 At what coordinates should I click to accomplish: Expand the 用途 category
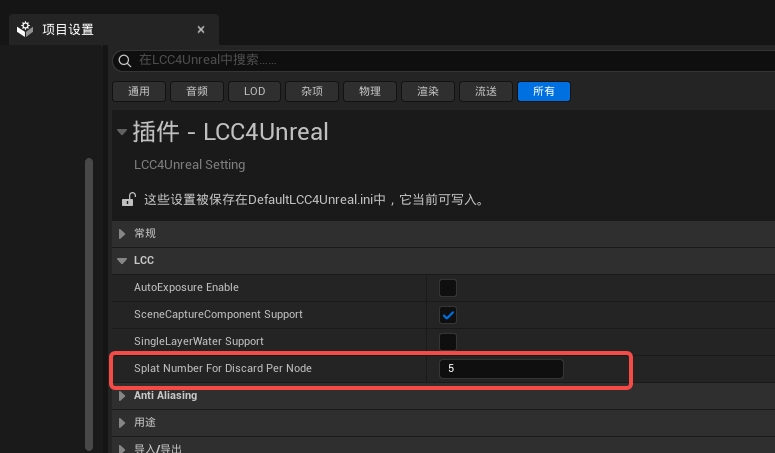[122, 423]
